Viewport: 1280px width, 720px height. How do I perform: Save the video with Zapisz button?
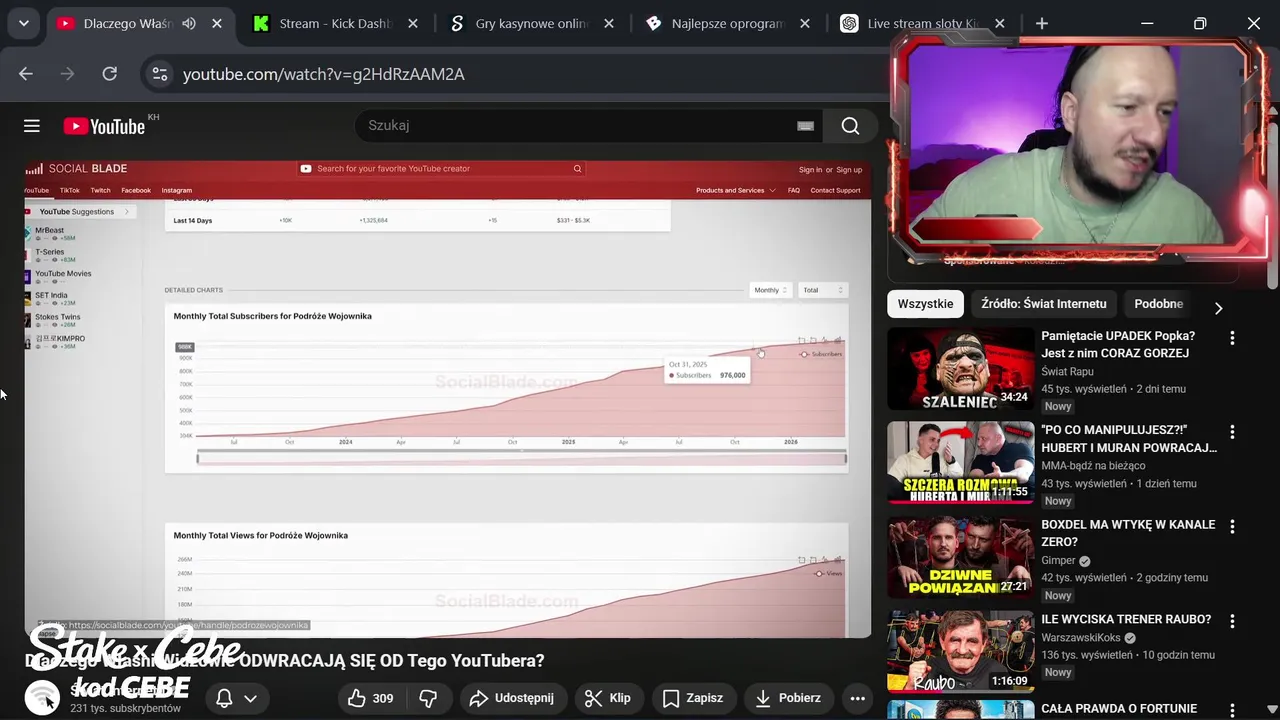point(693,698)
